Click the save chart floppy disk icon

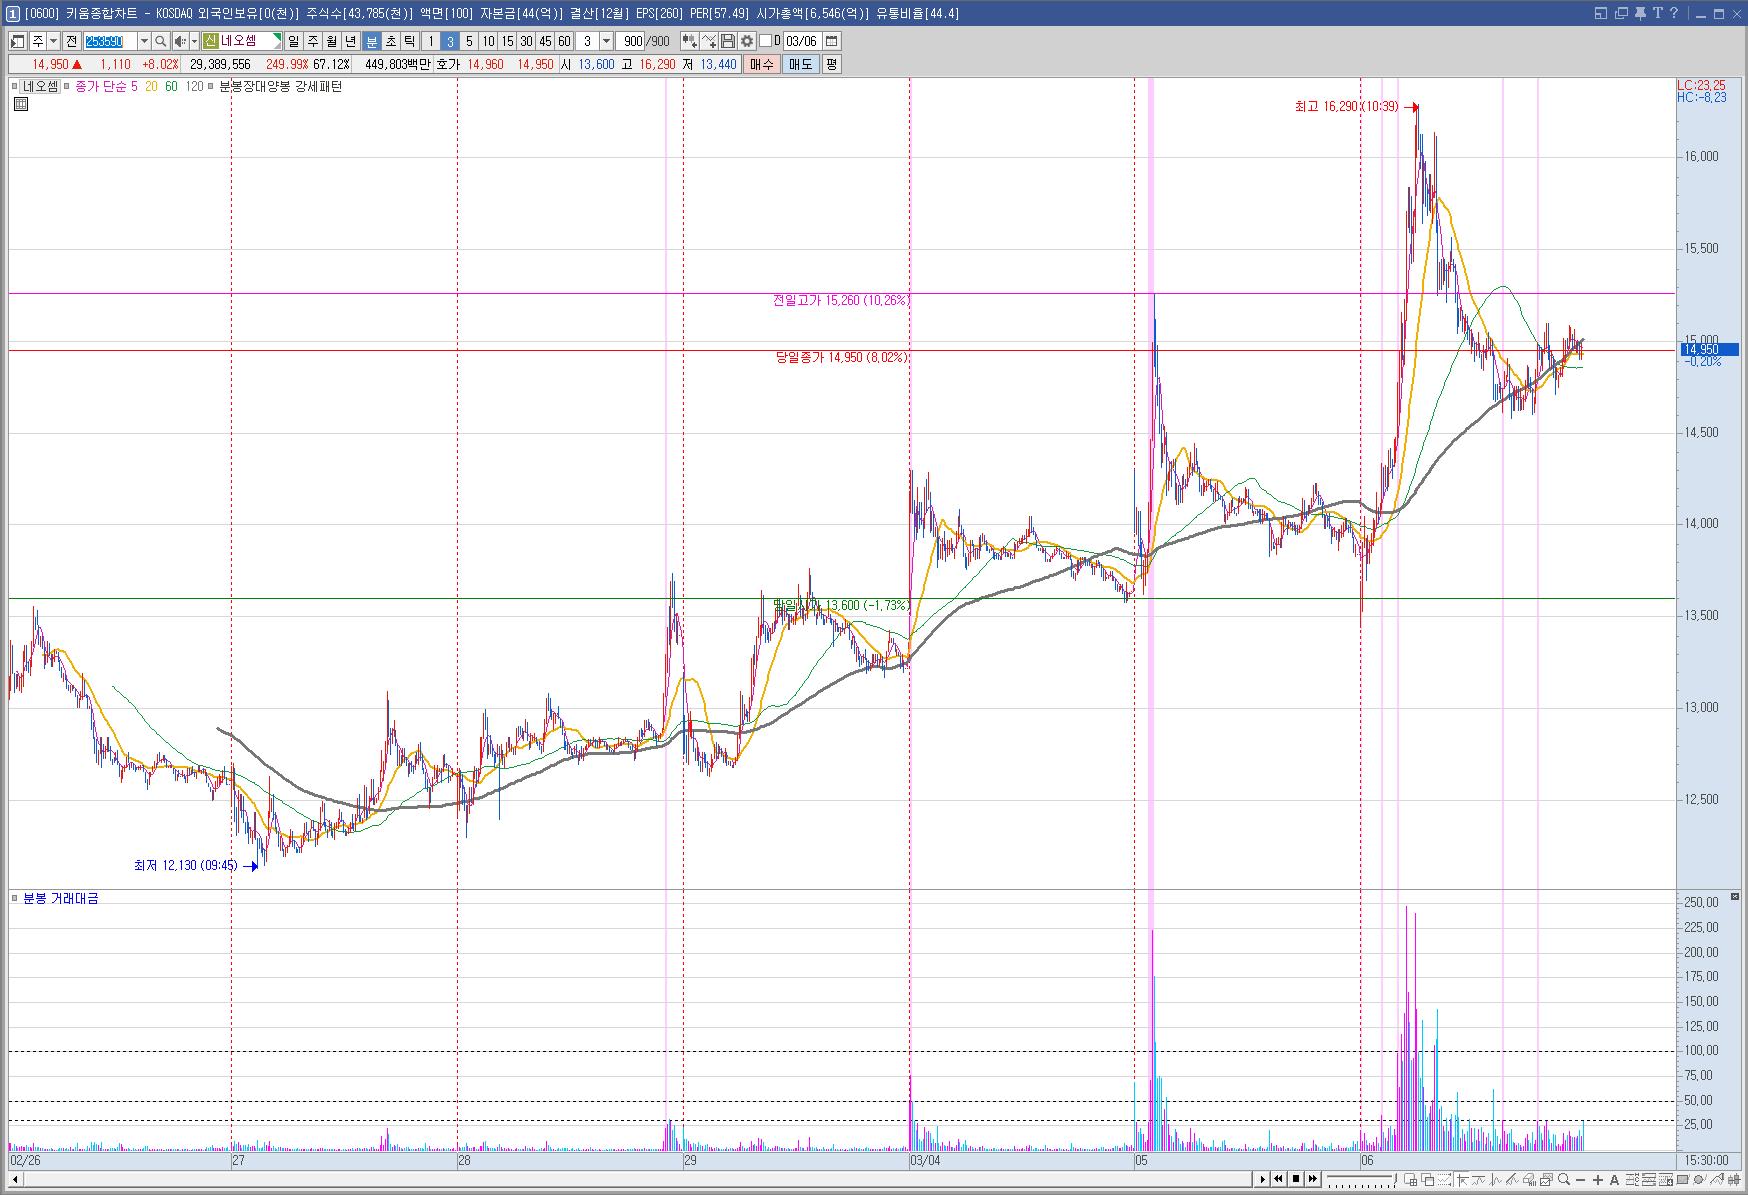click(x=728, y=41)
